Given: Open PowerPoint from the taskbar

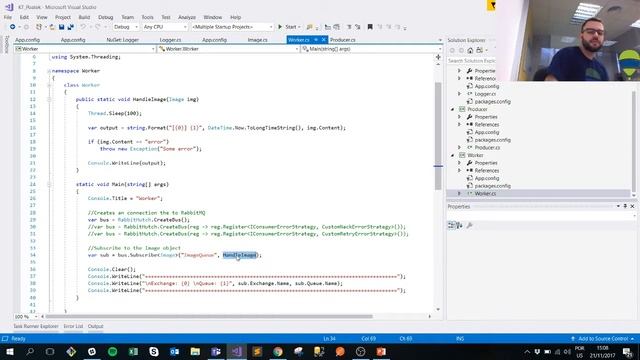Looking at the screenshot, I should click(x=381, y=351).
